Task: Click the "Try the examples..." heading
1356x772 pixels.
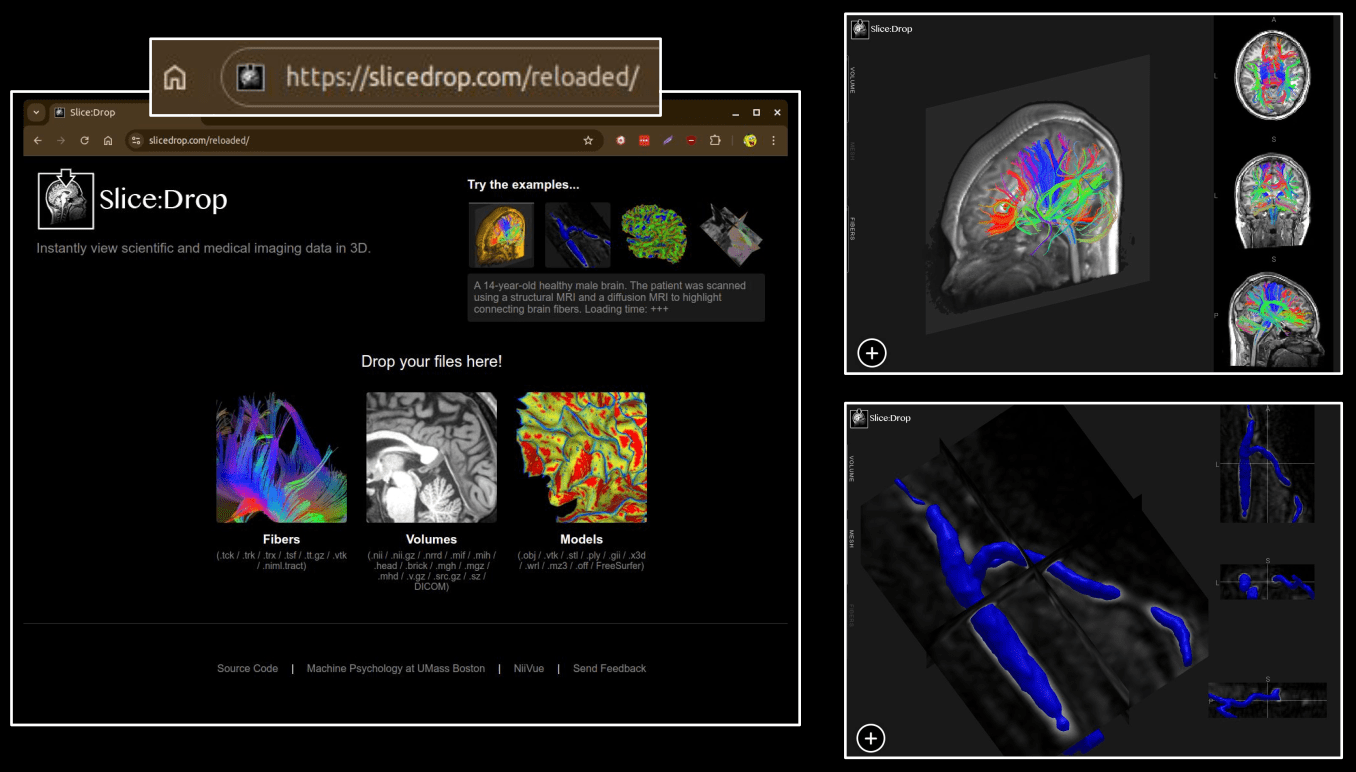Action: (523, 184)
